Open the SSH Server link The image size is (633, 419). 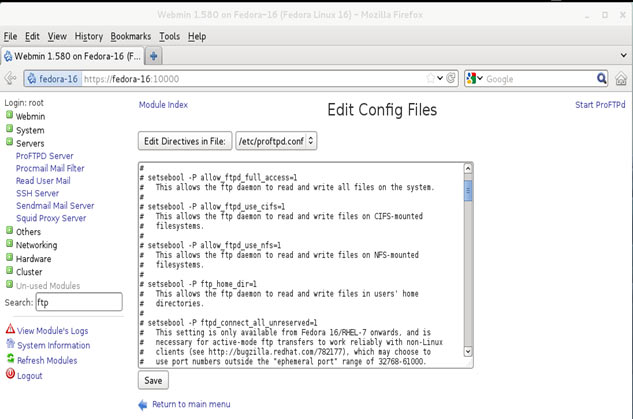[x=37, y=193]
